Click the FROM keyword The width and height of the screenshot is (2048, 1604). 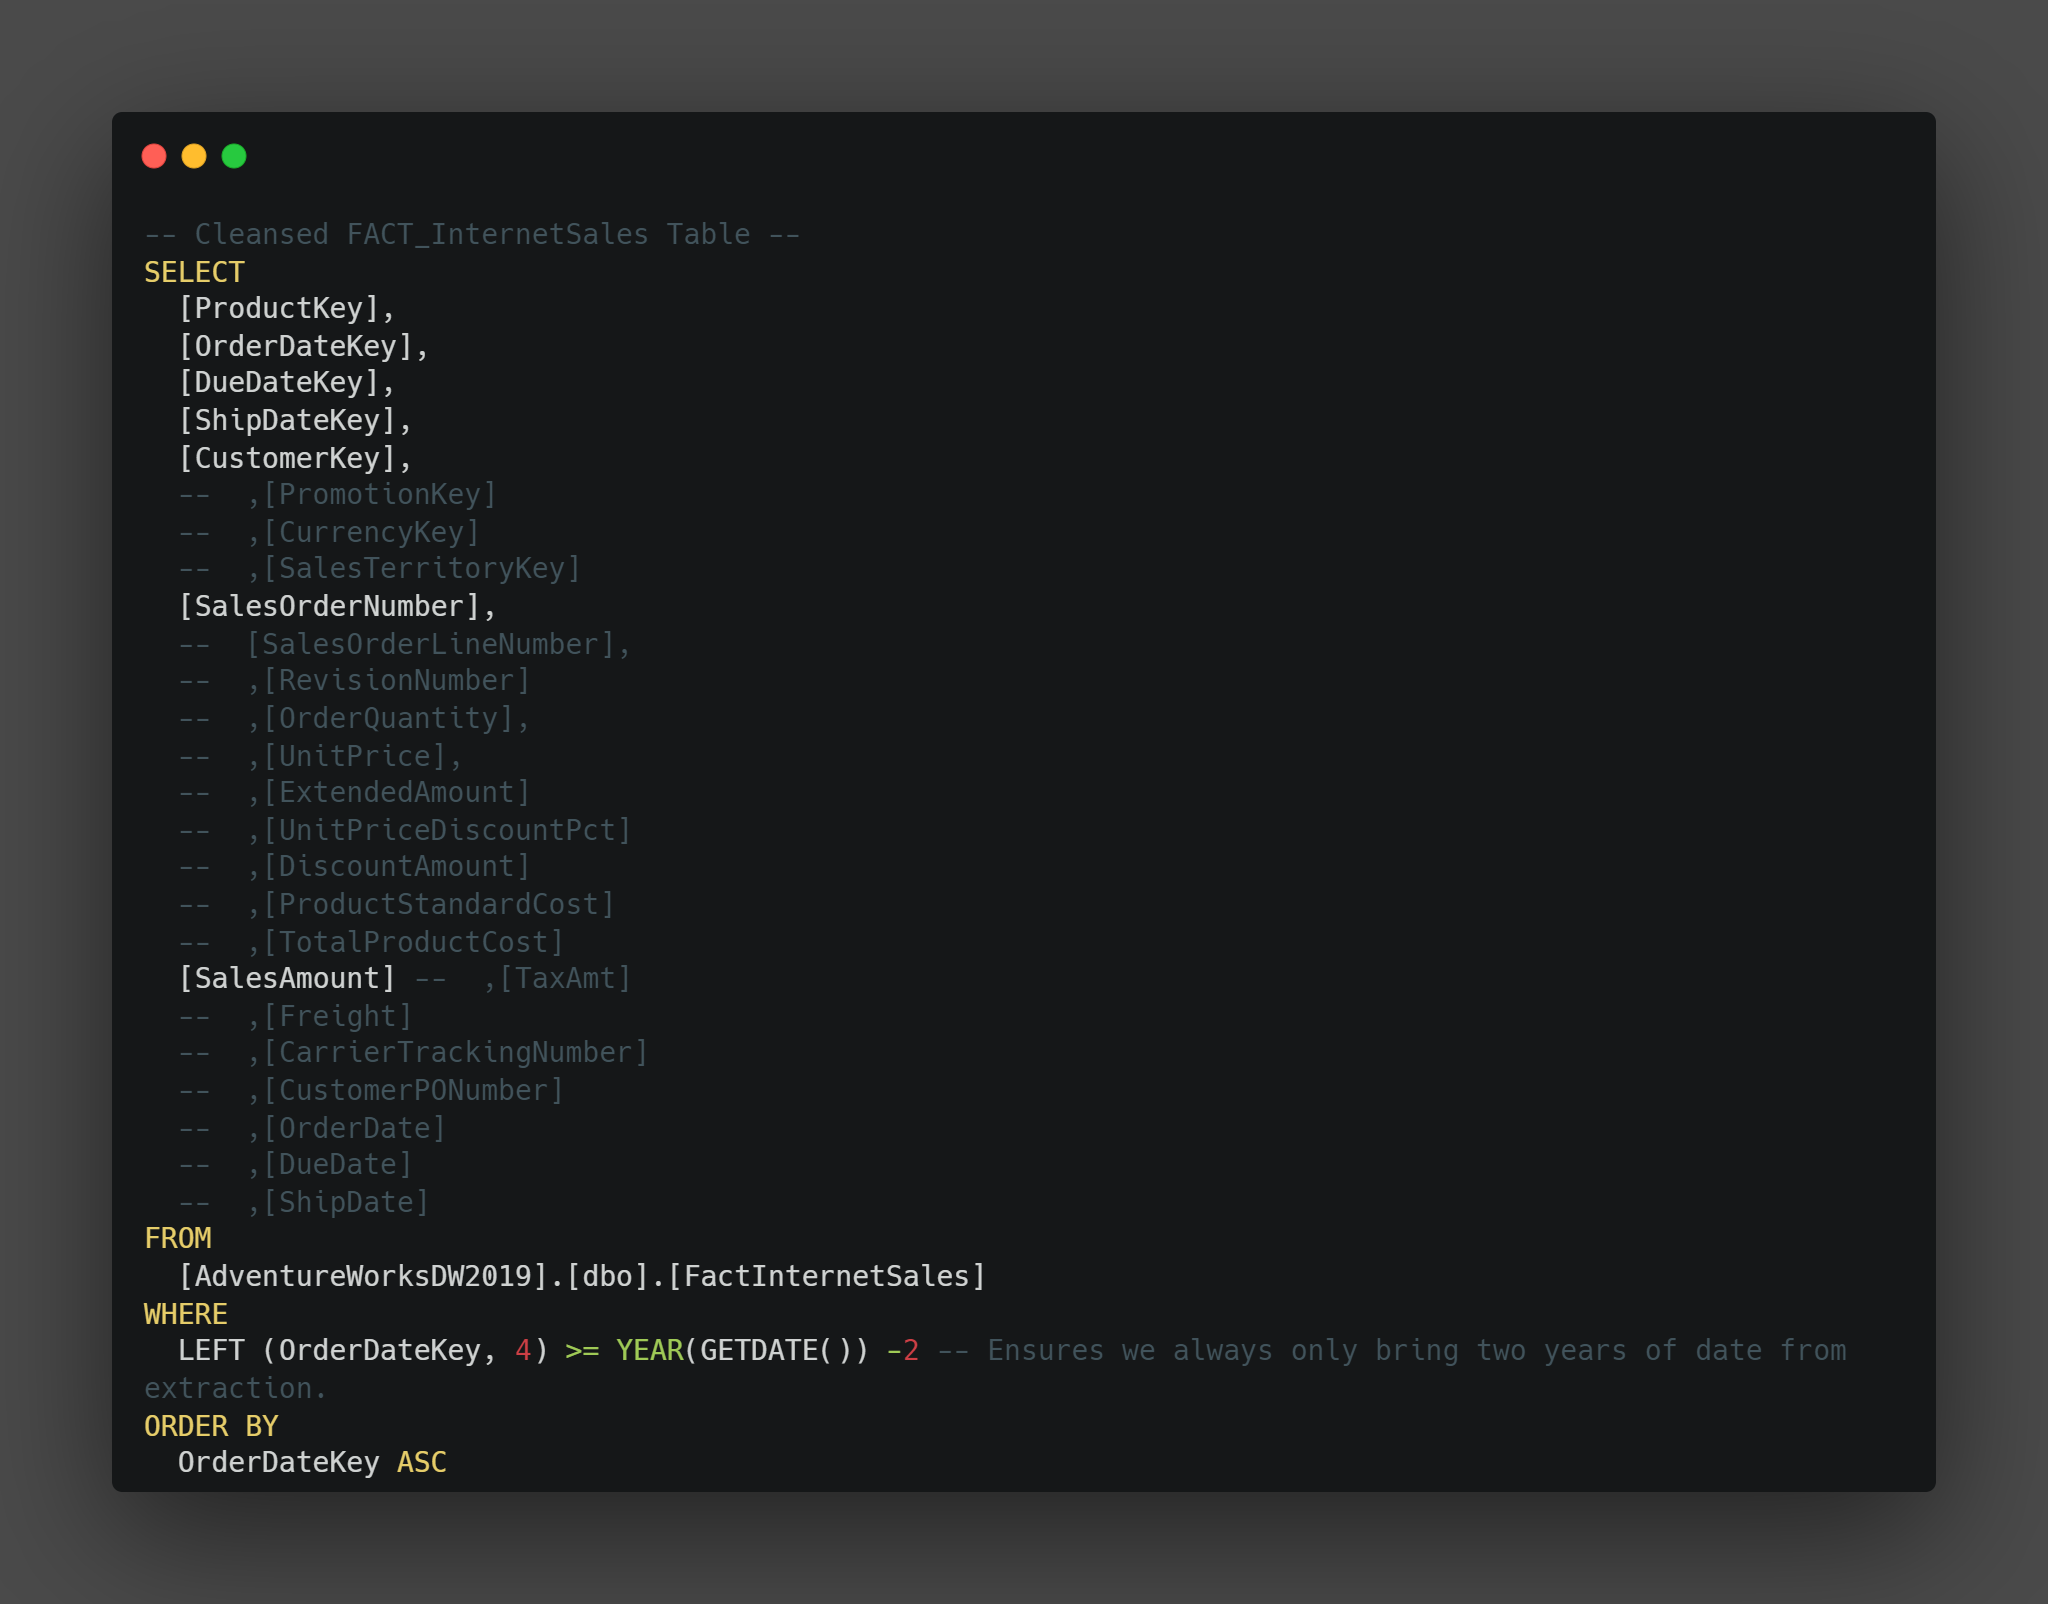point(178,1238)
